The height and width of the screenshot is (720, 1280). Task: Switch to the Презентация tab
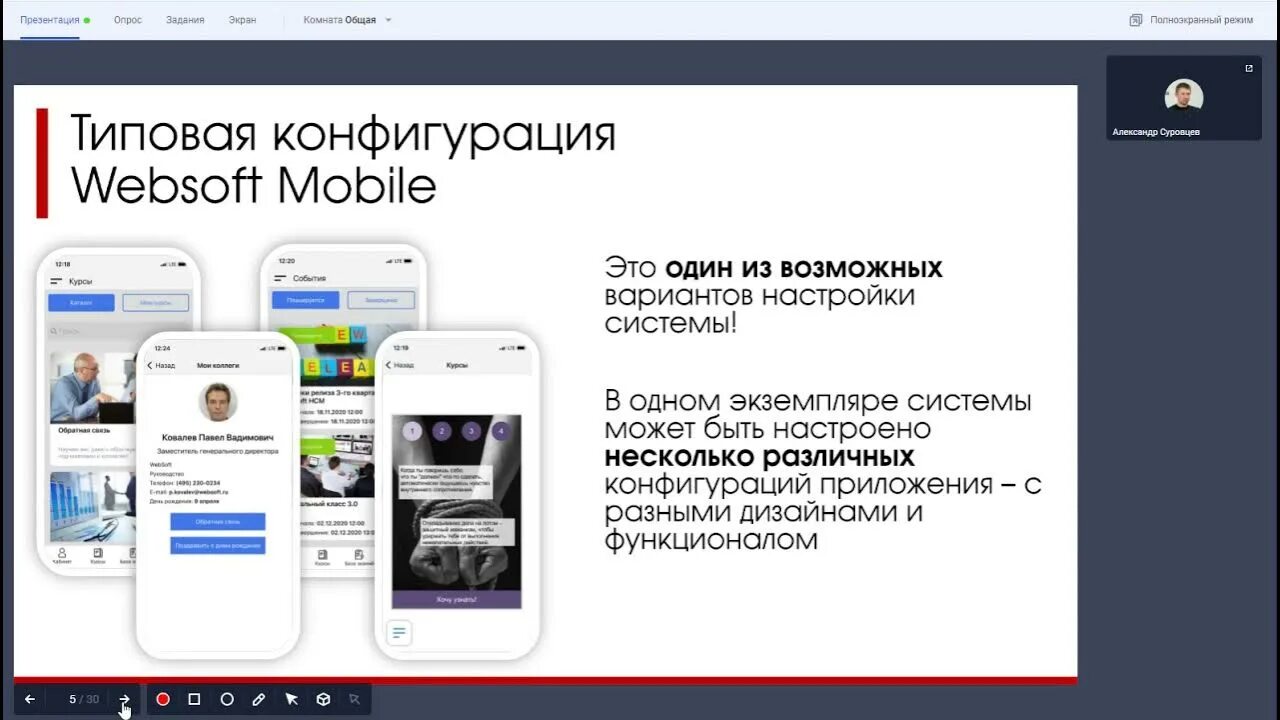coord(50,20)
